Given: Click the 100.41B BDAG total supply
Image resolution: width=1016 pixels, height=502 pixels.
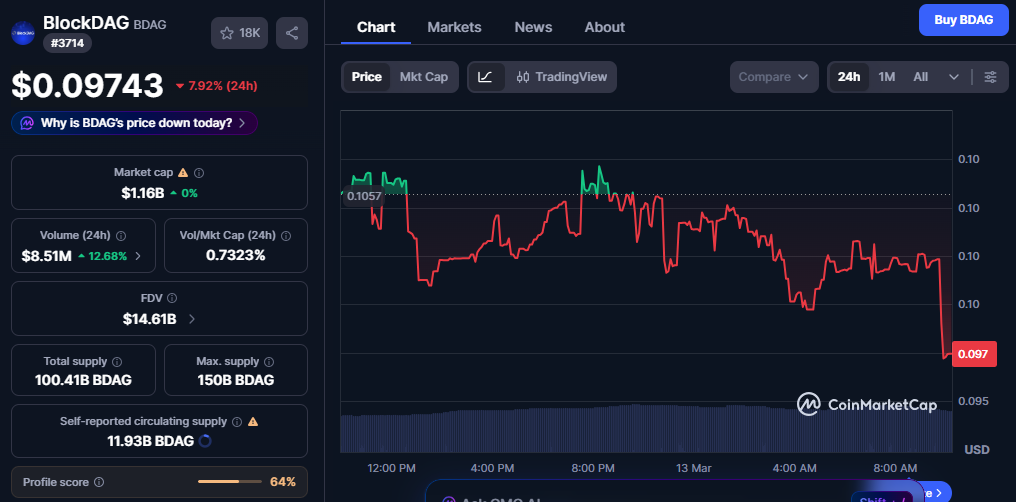Looking at the screenshot, I should [x=83, y=380].
